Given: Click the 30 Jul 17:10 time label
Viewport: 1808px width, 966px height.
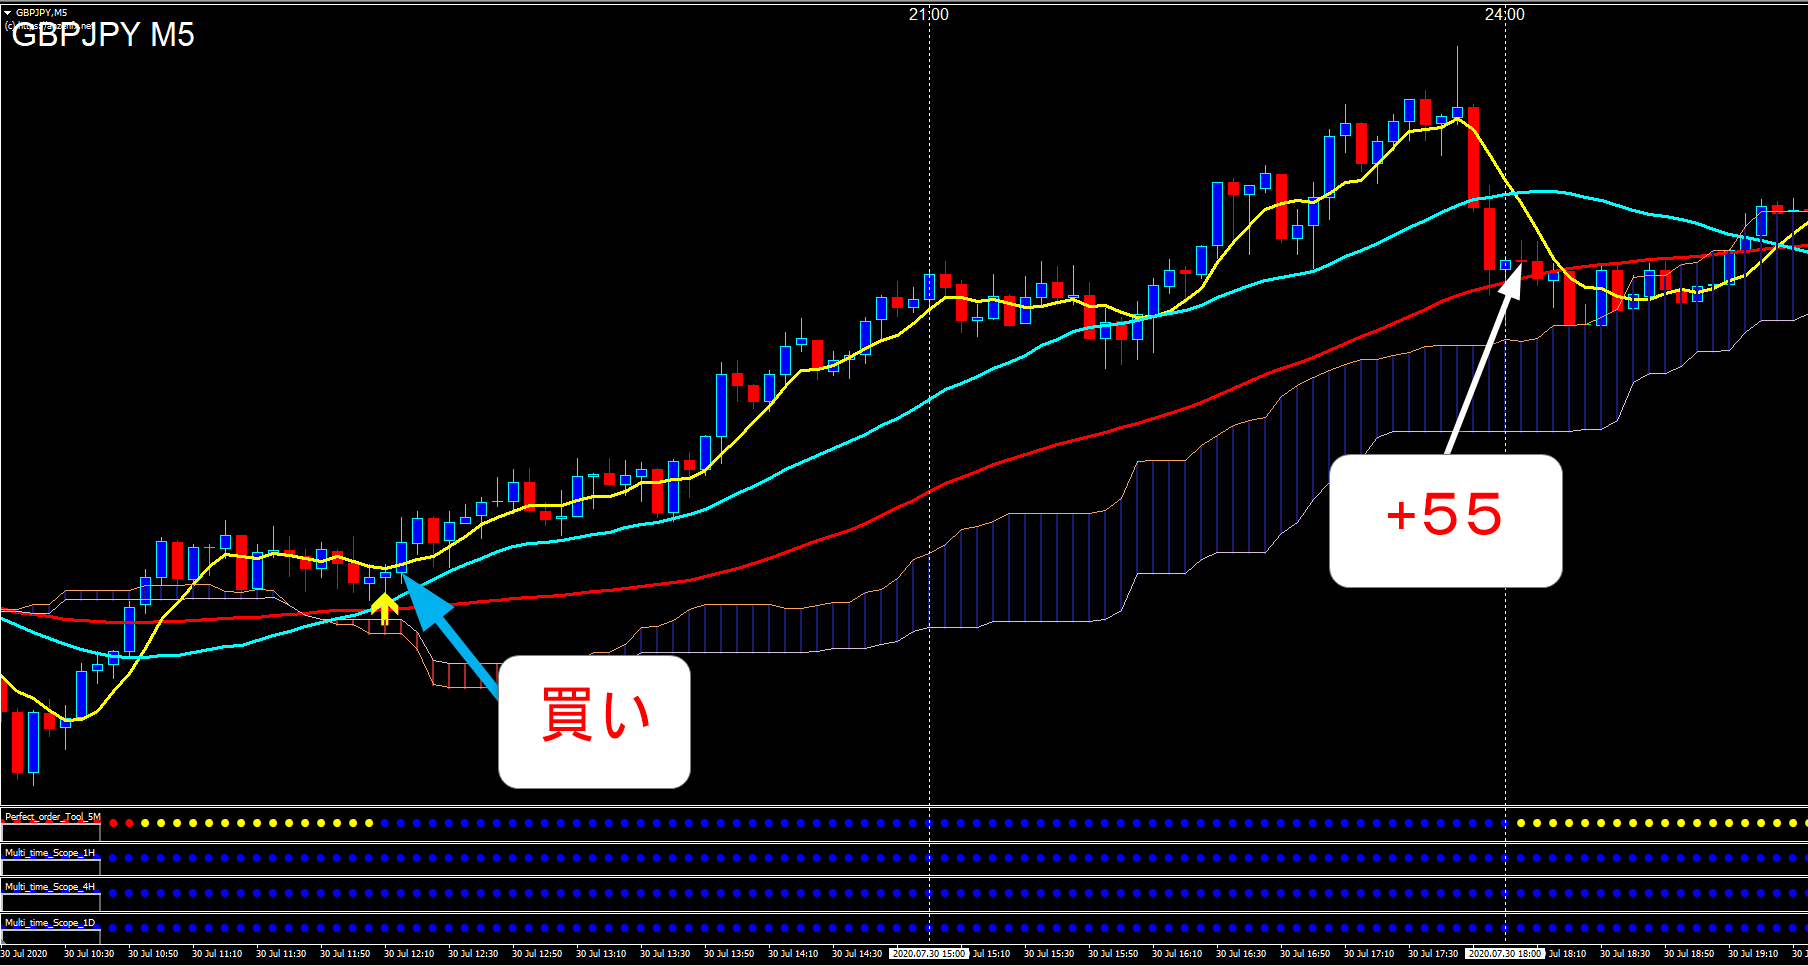Looking at the screenshot, I should click(x=1369, y=954).
